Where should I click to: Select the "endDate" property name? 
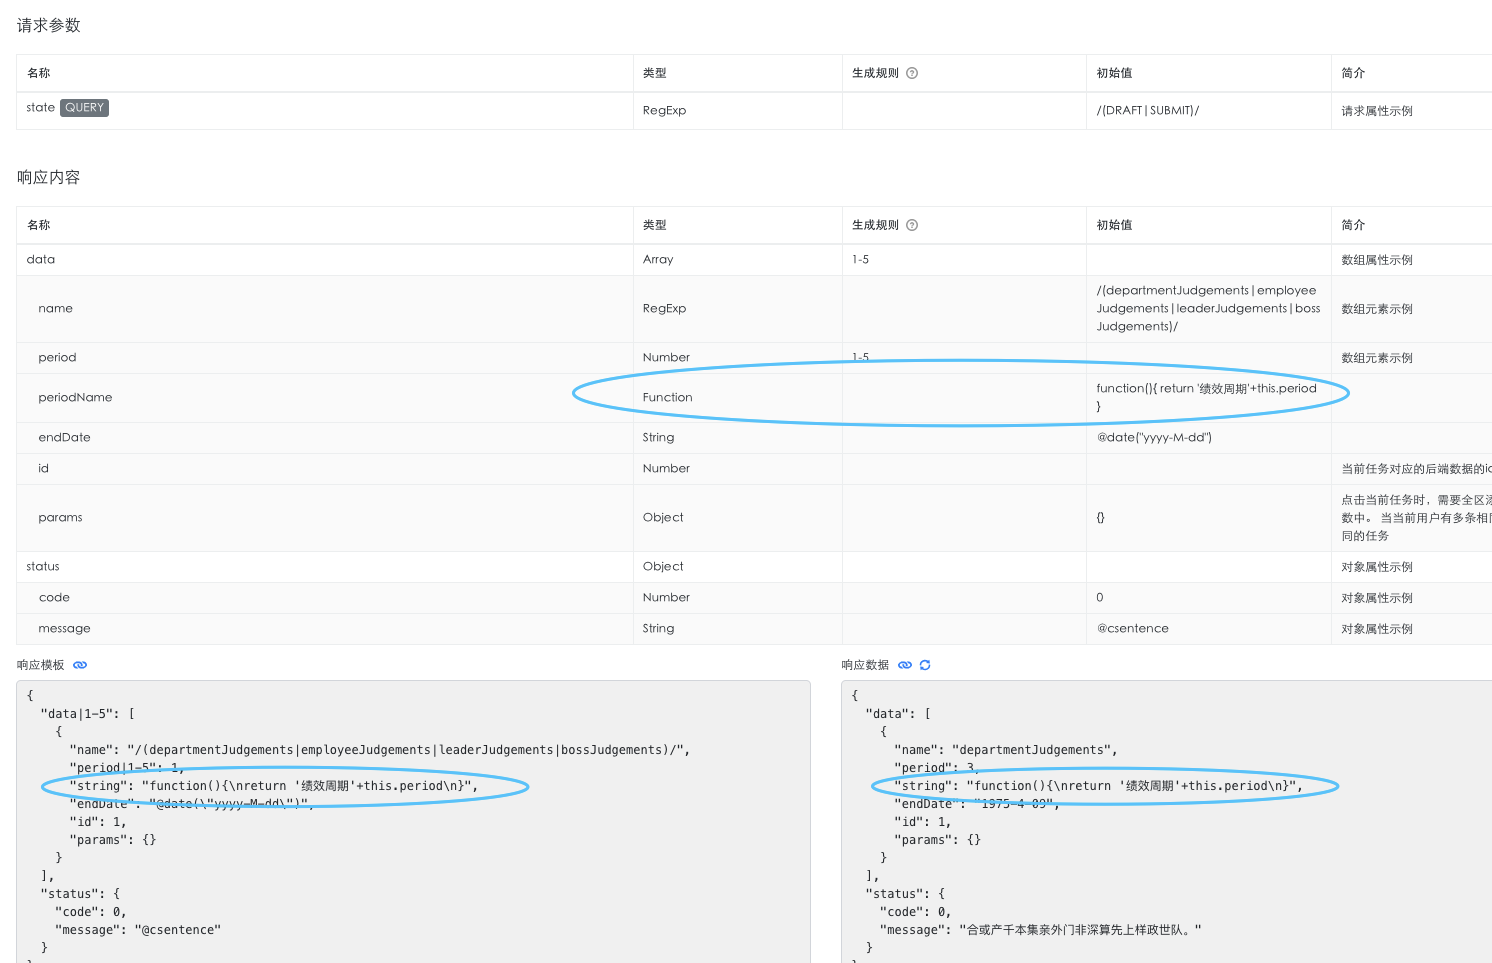(64, 437)
